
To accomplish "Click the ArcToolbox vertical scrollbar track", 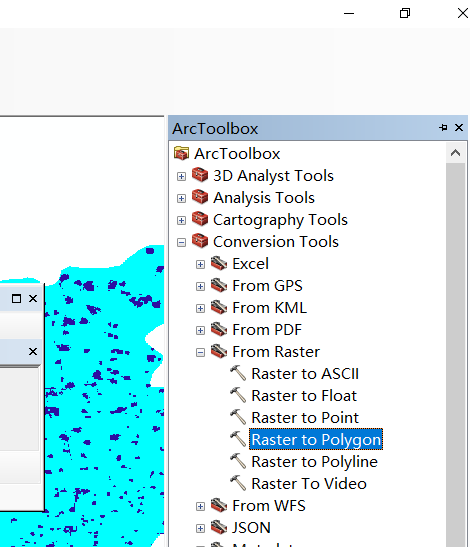I will pos(455,355).
